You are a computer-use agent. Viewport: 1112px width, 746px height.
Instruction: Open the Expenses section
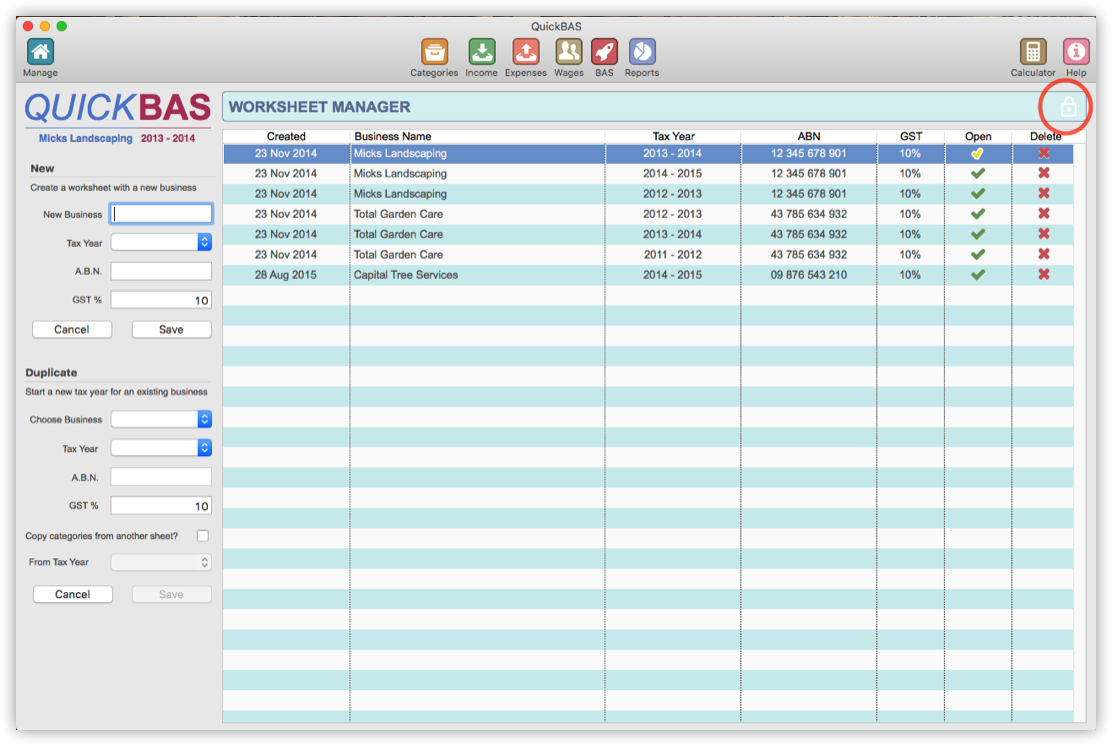point(525,53)
